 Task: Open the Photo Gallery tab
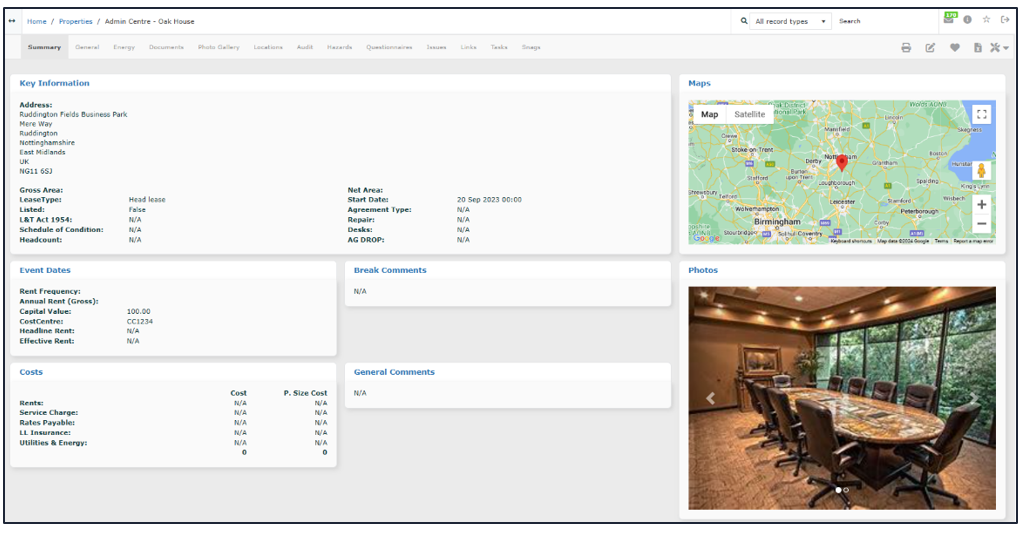point(218,47)
